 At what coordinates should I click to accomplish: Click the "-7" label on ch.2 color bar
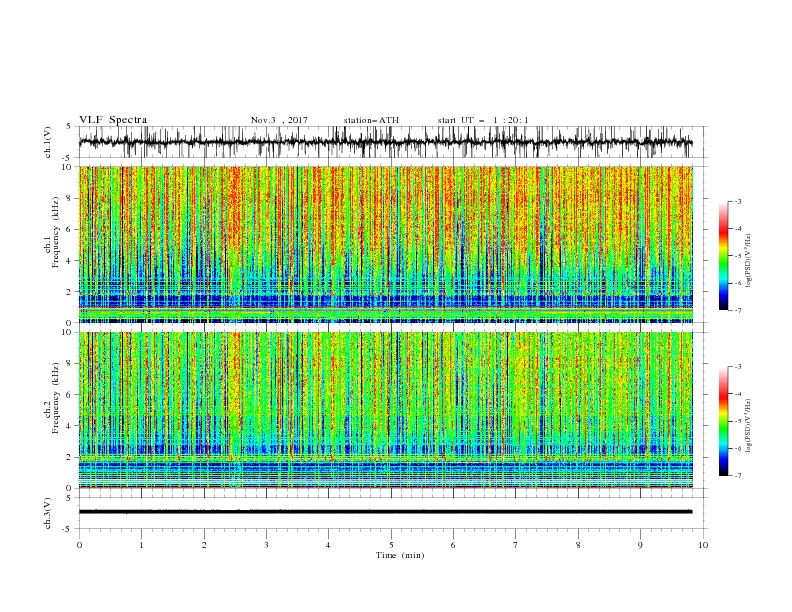738,475
